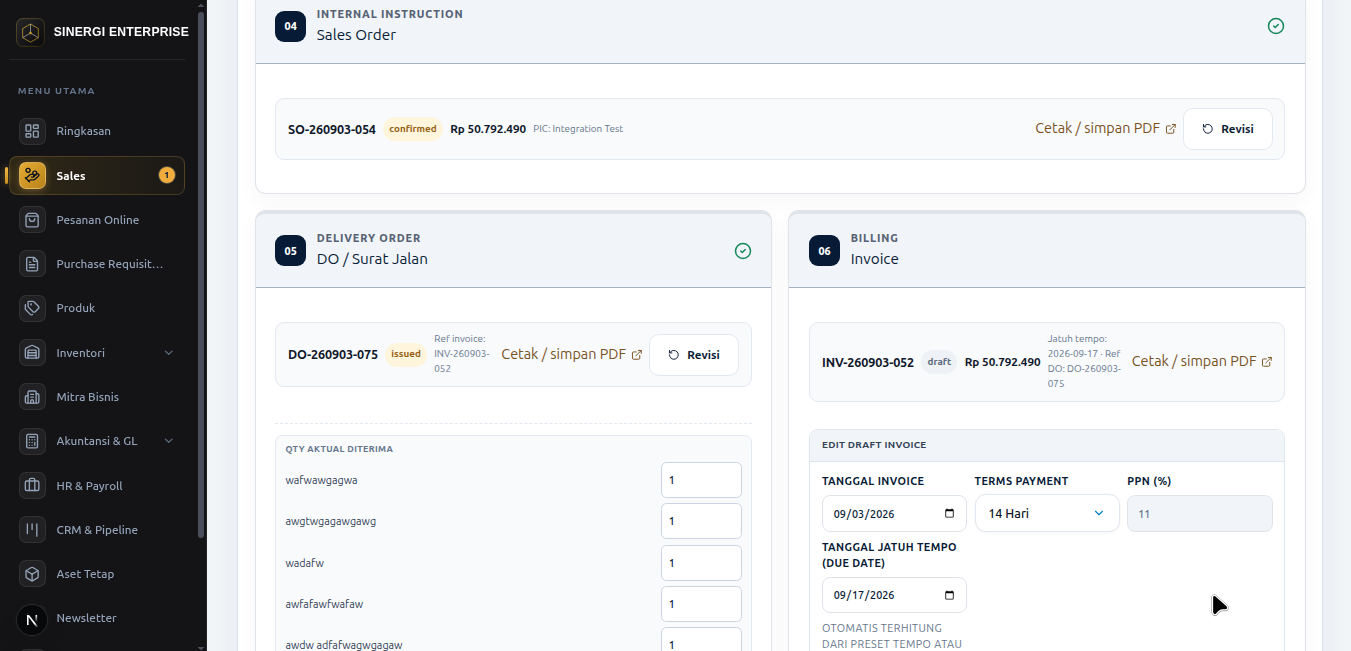The width and height of the screenshot is (1351, 651).
Task: Click Qty Aktual Diterima label
Action: click(339, 449)
